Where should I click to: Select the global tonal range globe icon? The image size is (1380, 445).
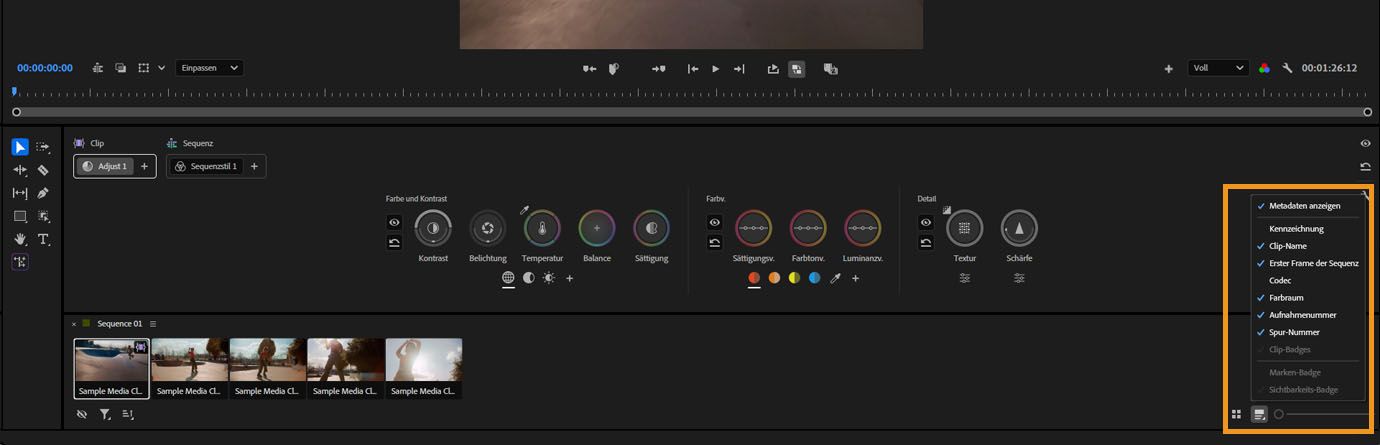point(508,278)
